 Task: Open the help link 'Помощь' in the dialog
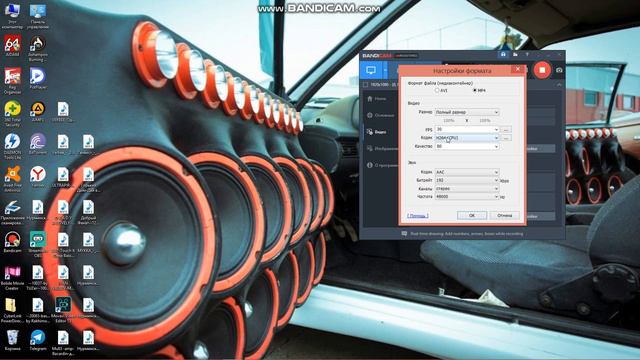(418, 216)
